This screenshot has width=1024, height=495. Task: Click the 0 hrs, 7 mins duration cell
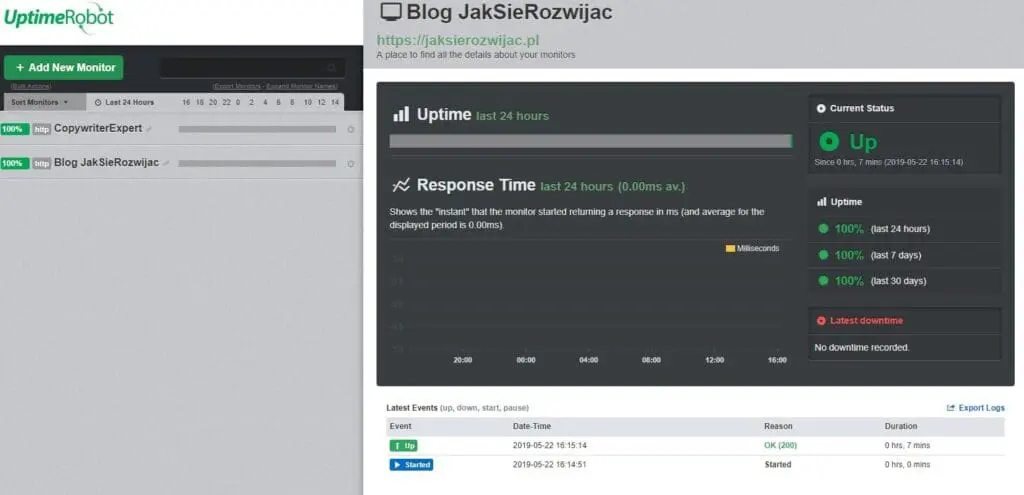point(907,445)
